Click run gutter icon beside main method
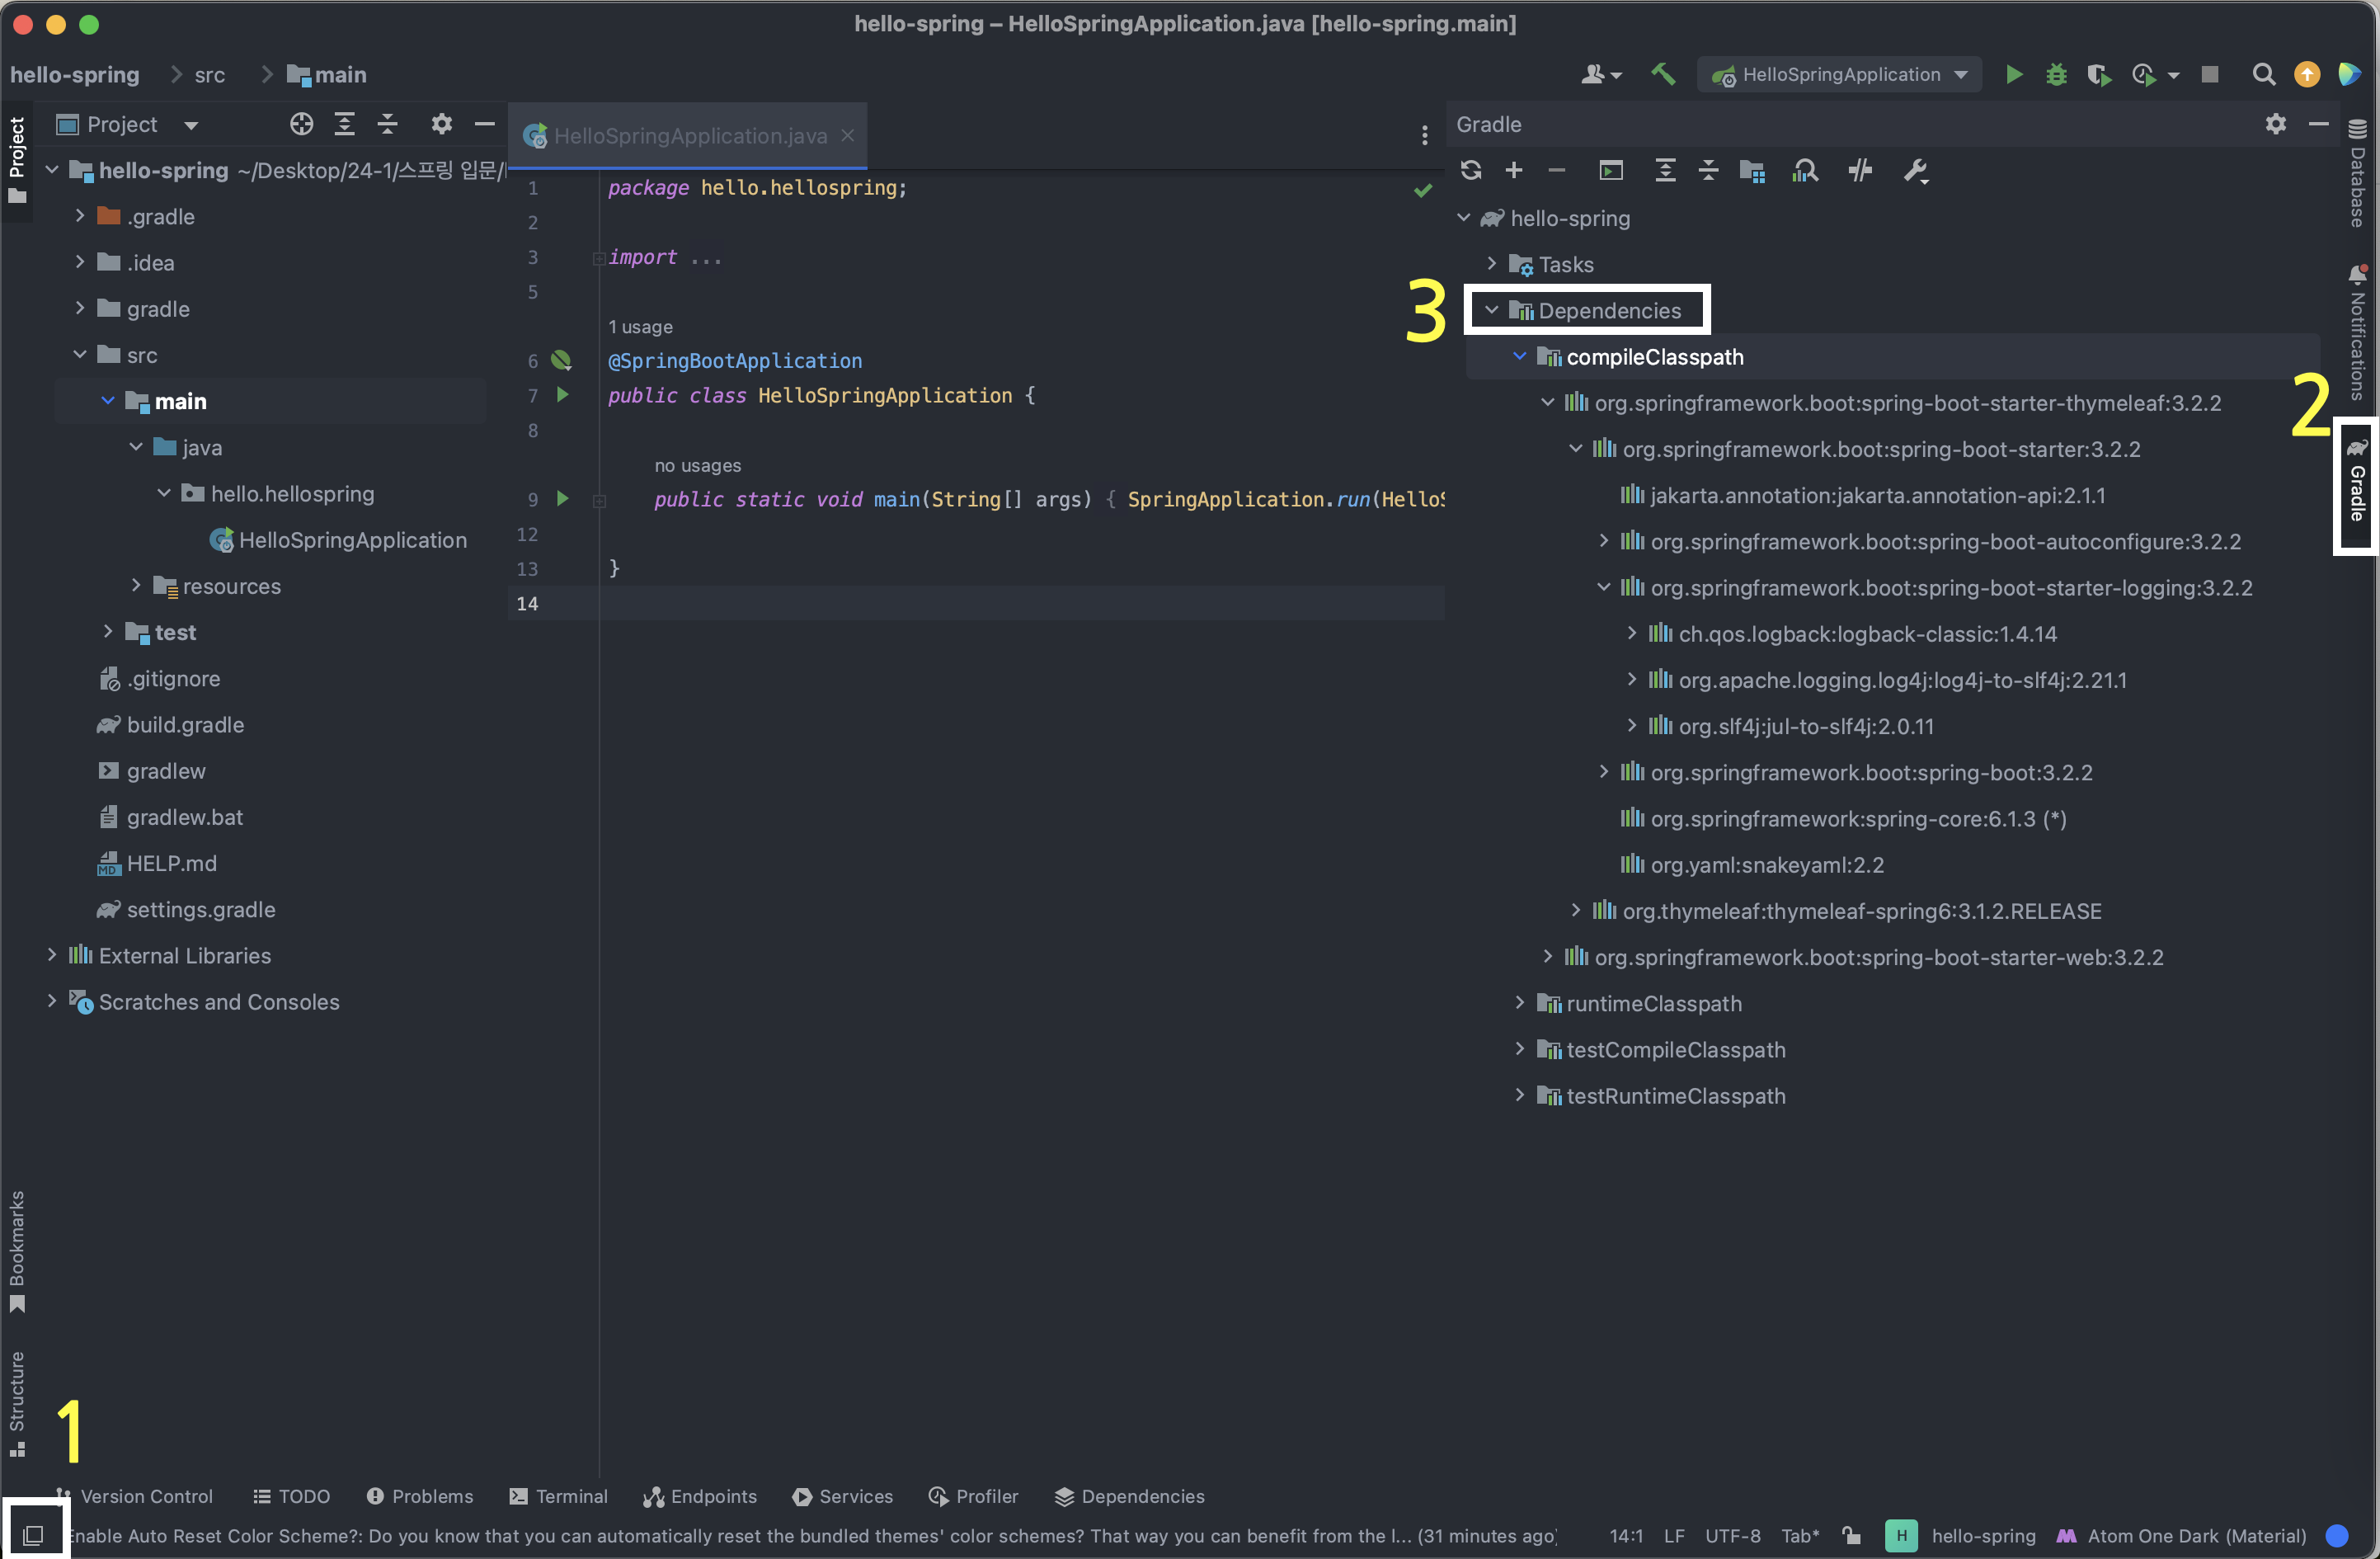 [x=563, y=498]
